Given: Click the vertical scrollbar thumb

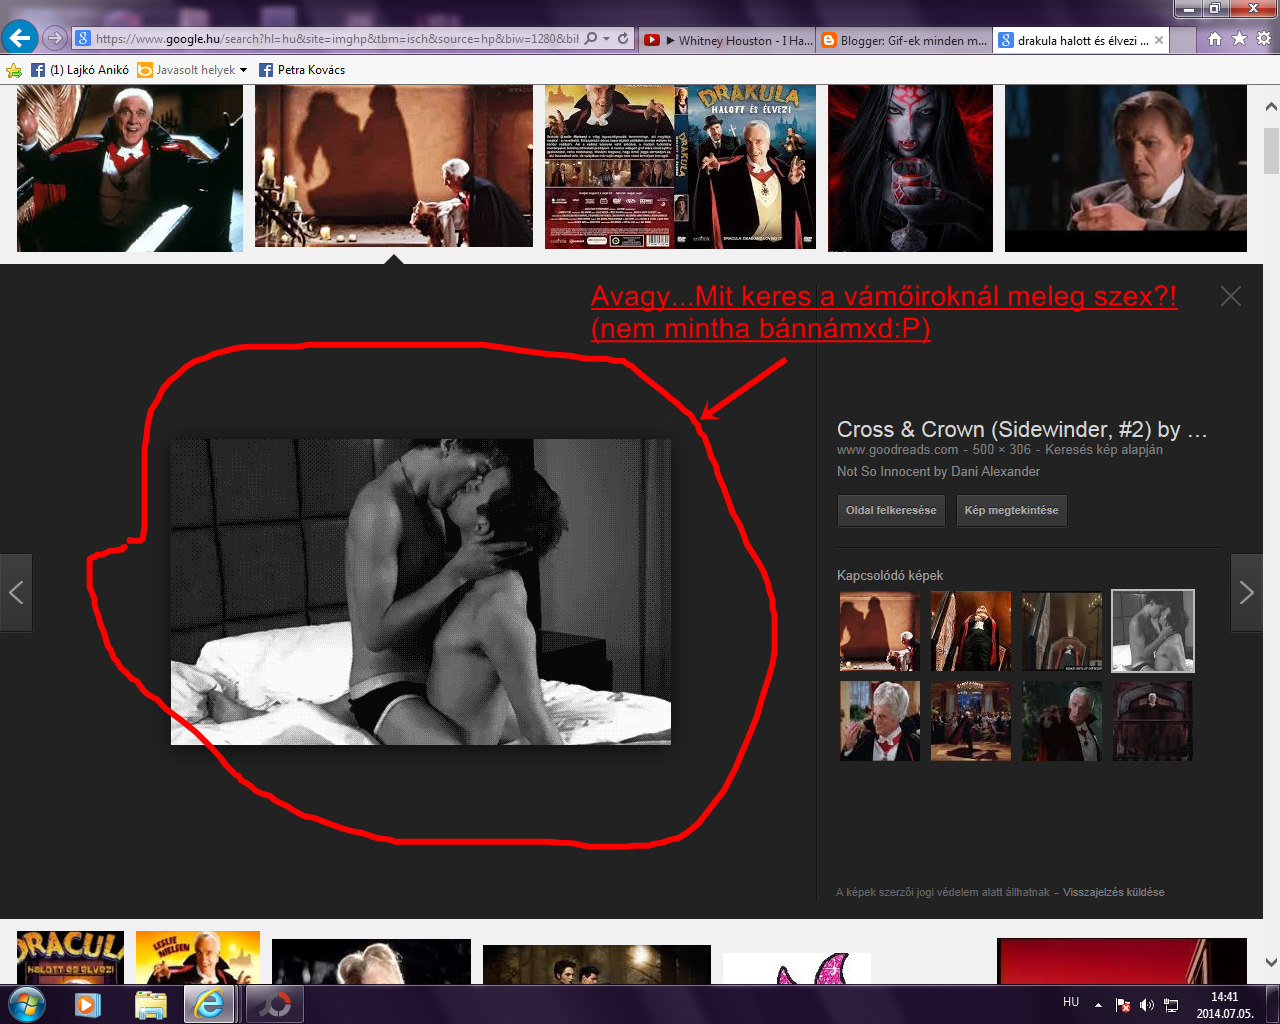Looking at the screenshot, I should click(x=1271, y=149).
